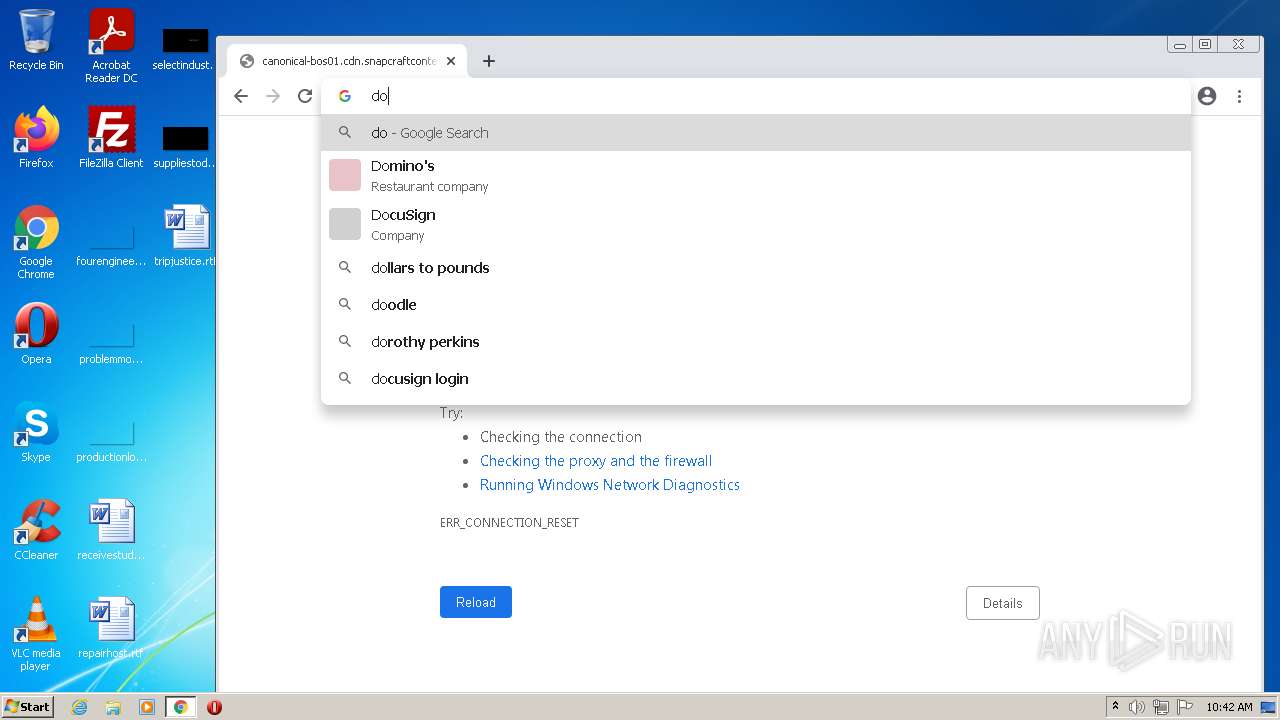Image resolution: width=1280 pixels, height=720 pixels.
Task: Open the fourenginee desktop item
Action: tap(111, 245)
